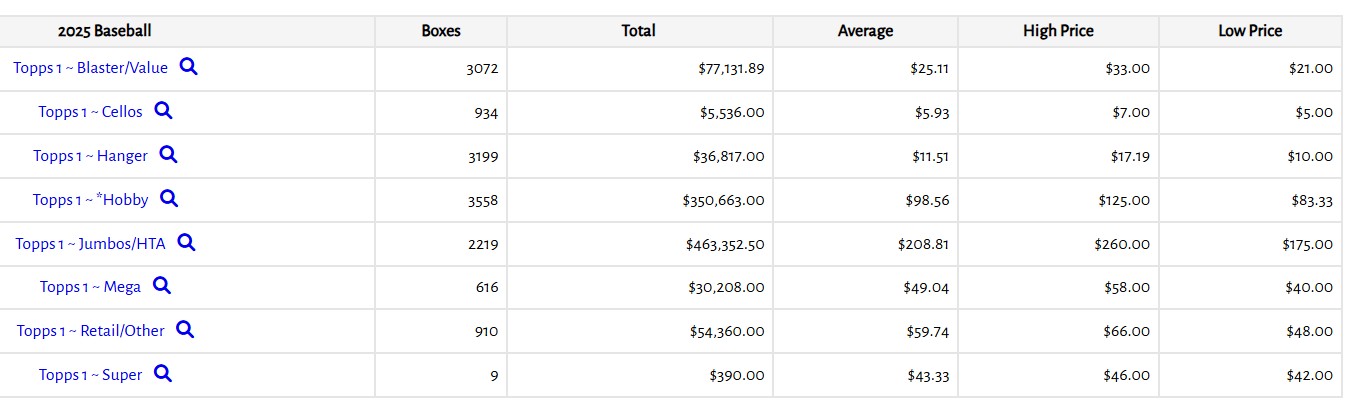
Task: Click magnifier icon for Retail/Other row
Action: tap(185, 330)
